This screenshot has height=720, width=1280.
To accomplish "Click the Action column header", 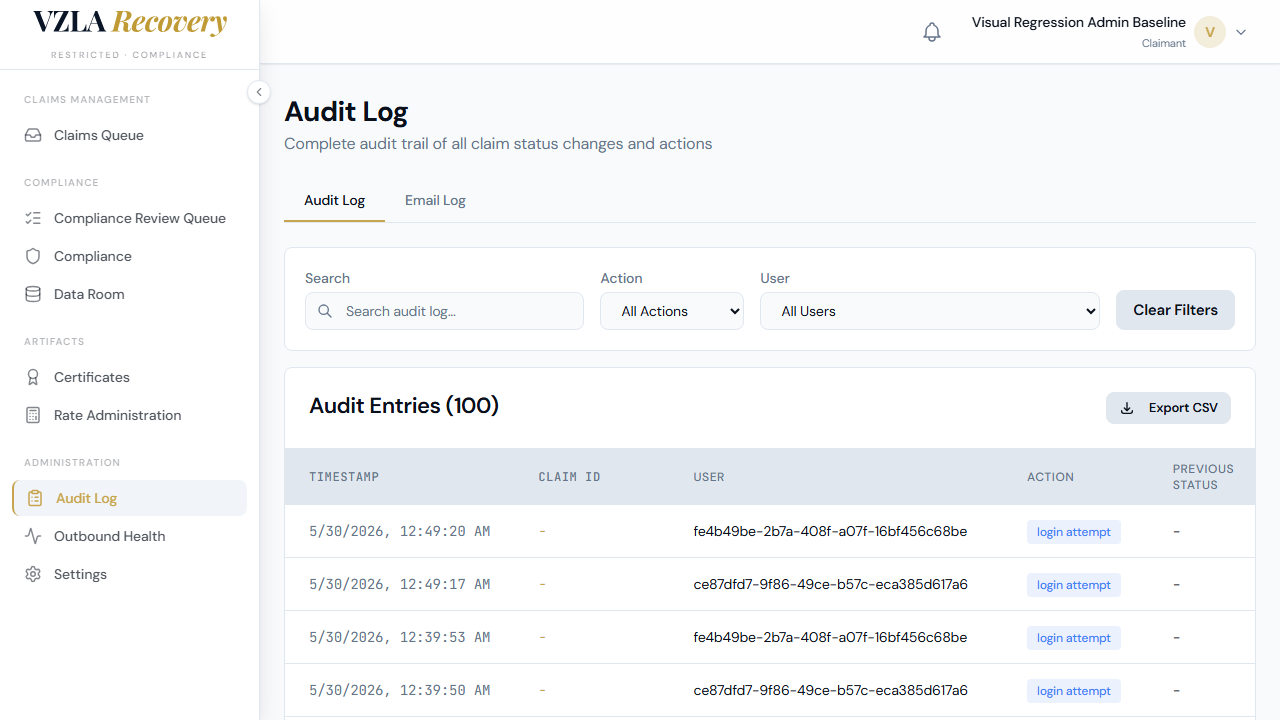I will click(1050, 477).
